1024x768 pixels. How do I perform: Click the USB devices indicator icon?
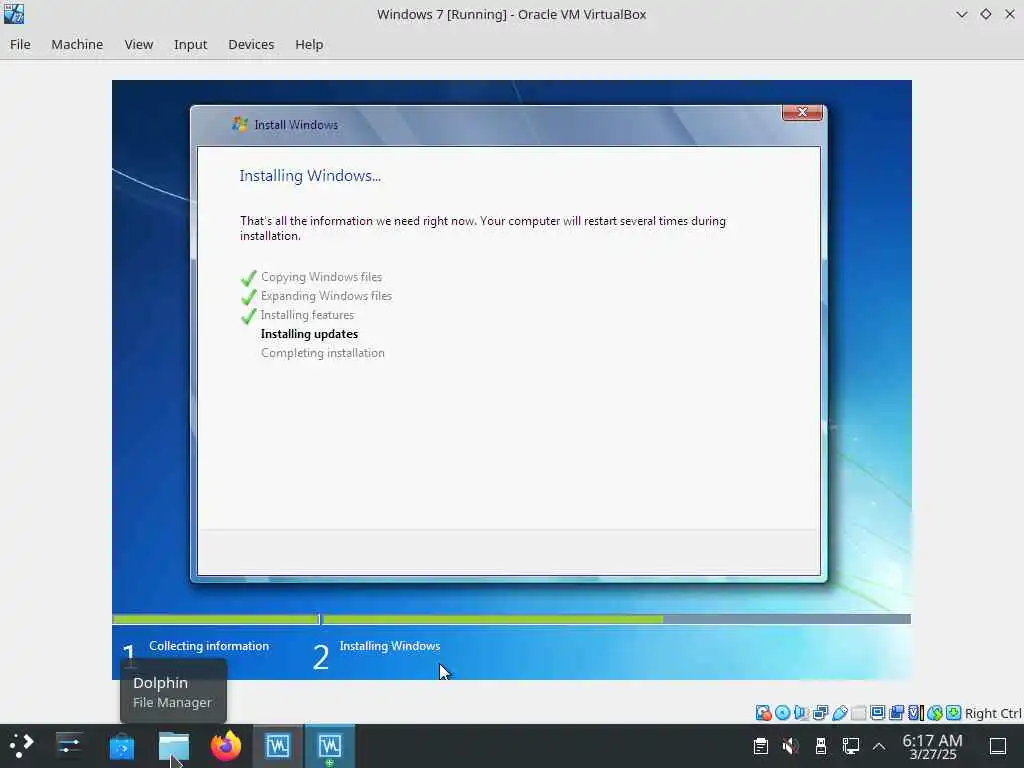840,712
